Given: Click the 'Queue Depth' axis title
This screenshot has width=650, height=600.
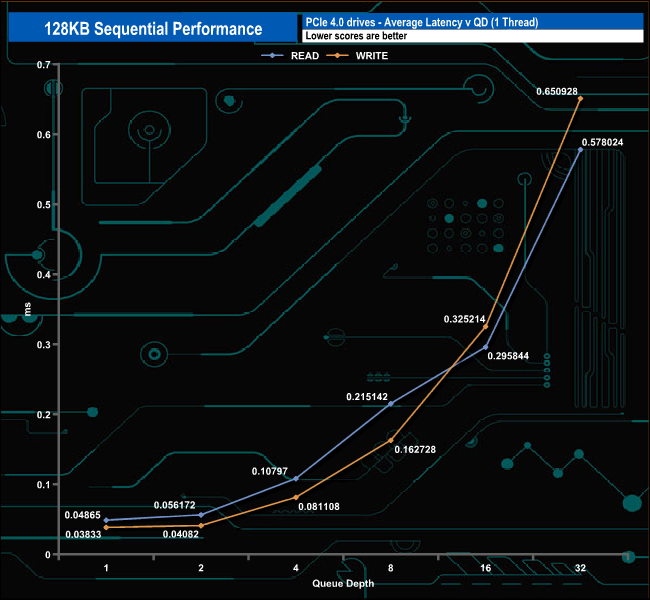Looking at the screenshot, I should [343, 583].
